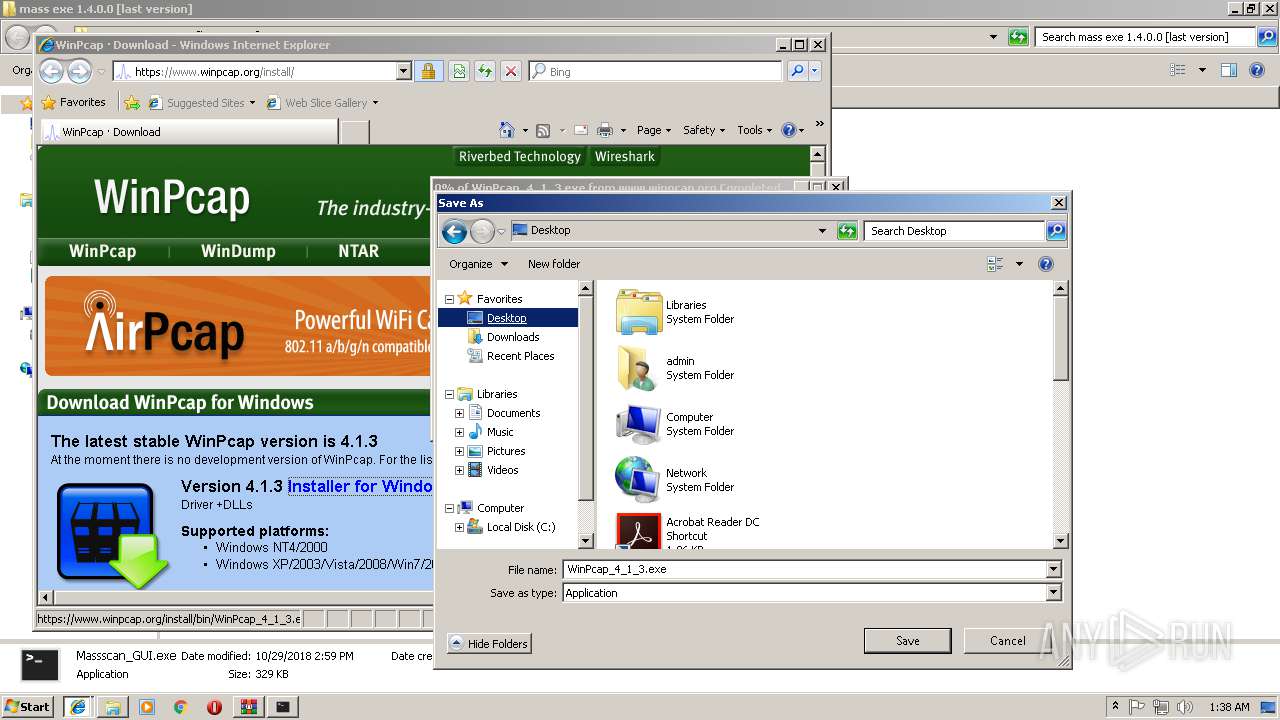Open Chrome from the taskbar
The height and width of the screenshot is (720, 1280).
180,706
